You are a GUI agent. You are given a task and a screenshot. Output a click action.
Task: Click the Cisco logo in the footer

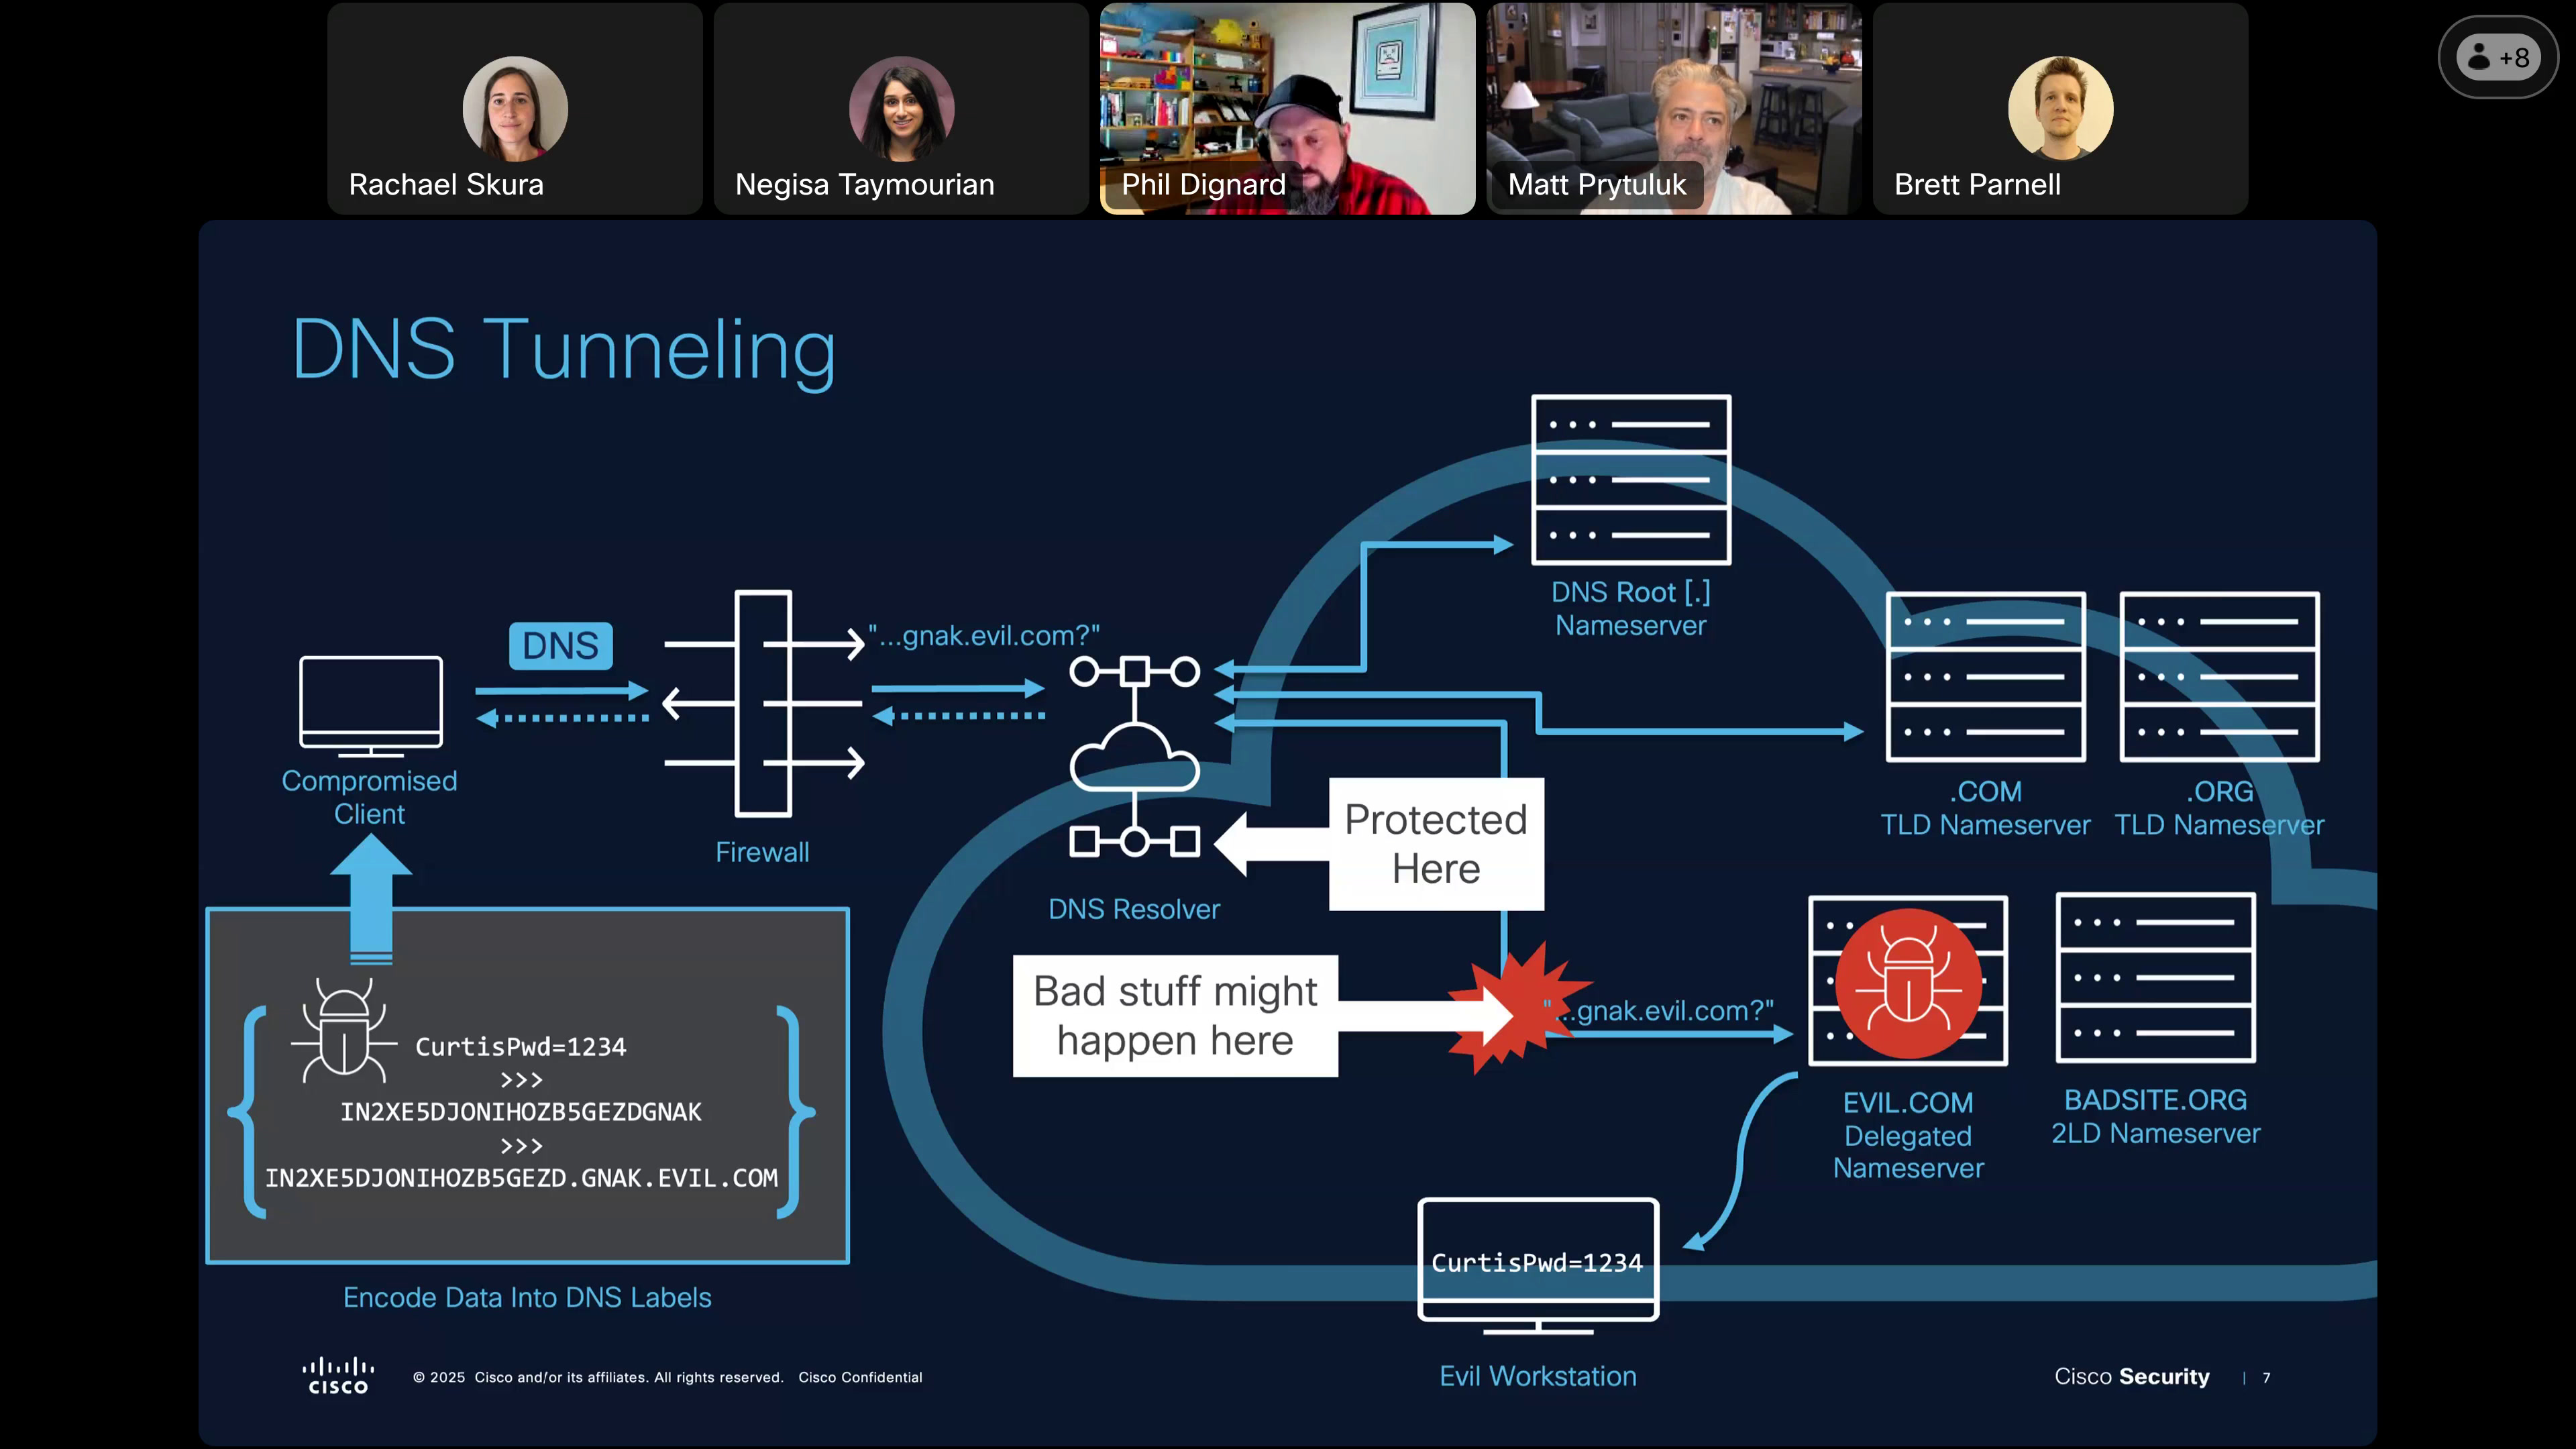click(338, 1376)
